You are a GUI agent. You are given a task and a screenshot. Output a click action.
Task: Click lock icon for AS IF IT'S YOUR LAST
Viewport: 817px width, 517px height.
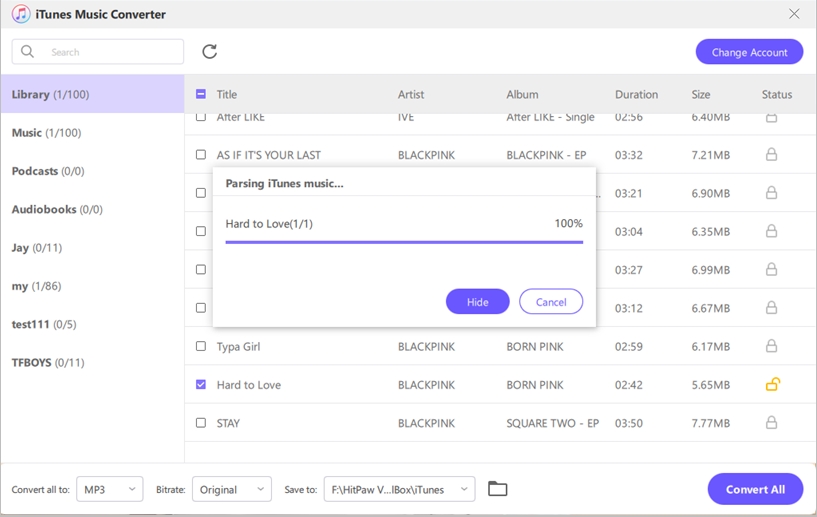tap(771, 154)
